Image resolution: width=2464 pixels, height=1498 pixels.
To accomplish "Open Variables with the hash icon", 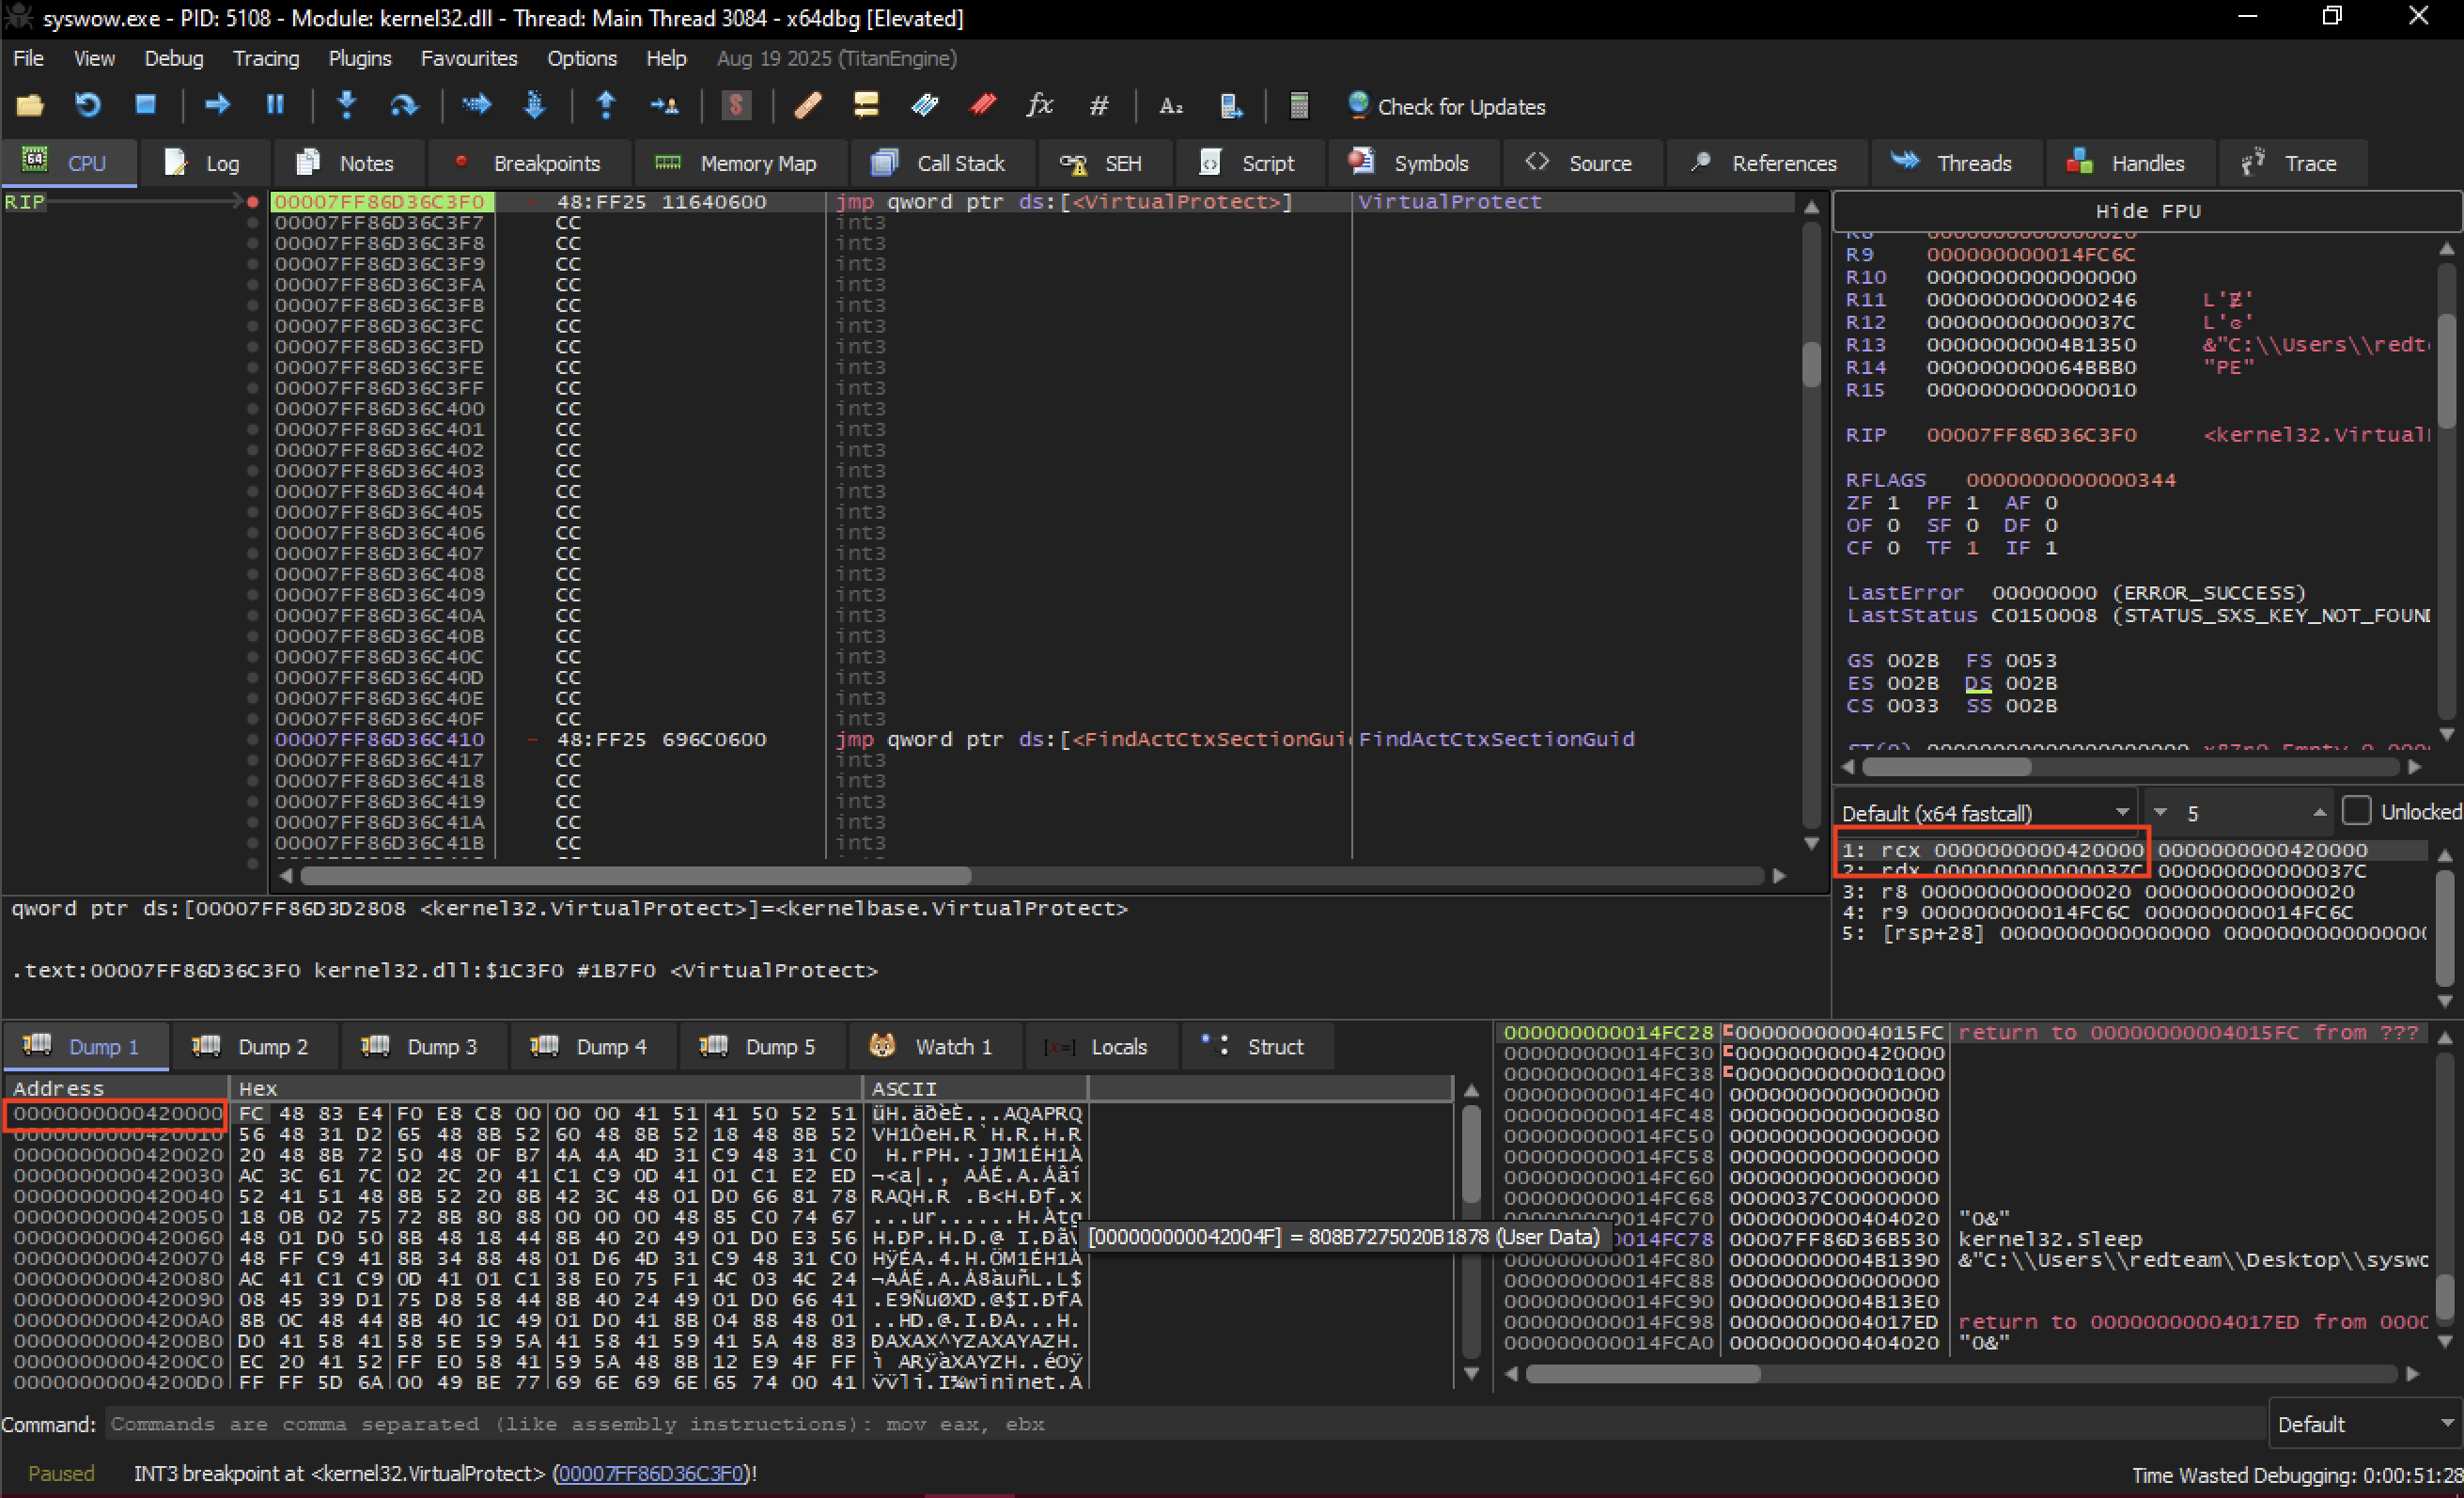I will pos(1099,106).
